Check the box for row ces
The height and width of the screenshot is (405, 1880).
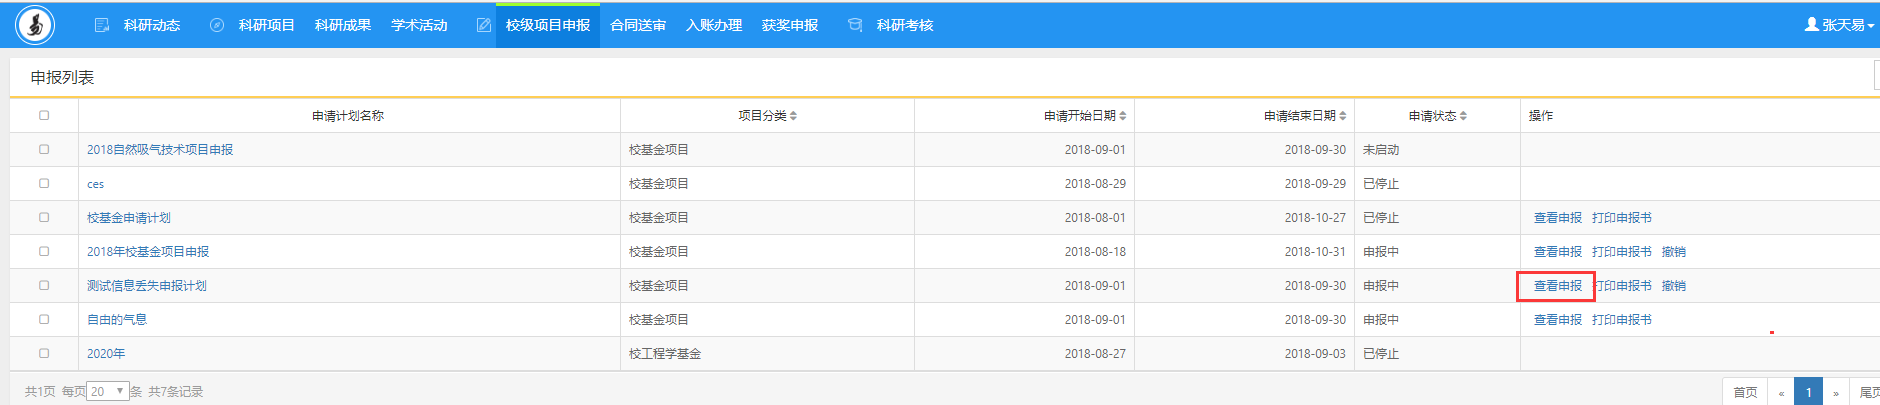coord(44,184)
